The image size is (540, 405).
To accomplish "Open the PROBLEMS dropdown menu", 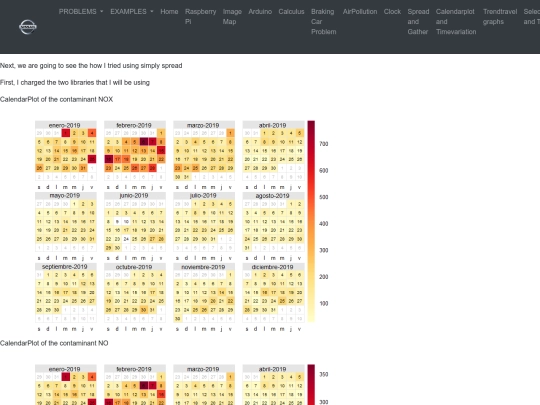I will pyautogui.click(x=81, y=12).
